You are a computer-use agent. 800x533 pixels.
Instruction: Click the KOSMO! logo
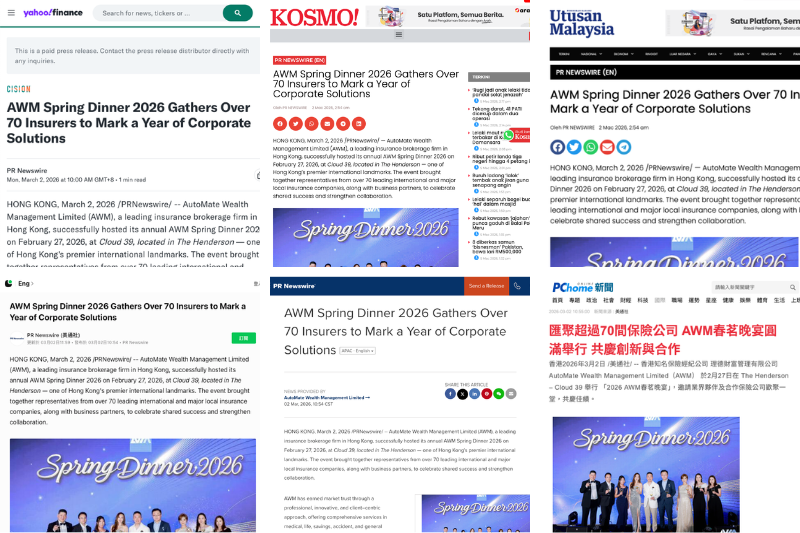point(314,18)
